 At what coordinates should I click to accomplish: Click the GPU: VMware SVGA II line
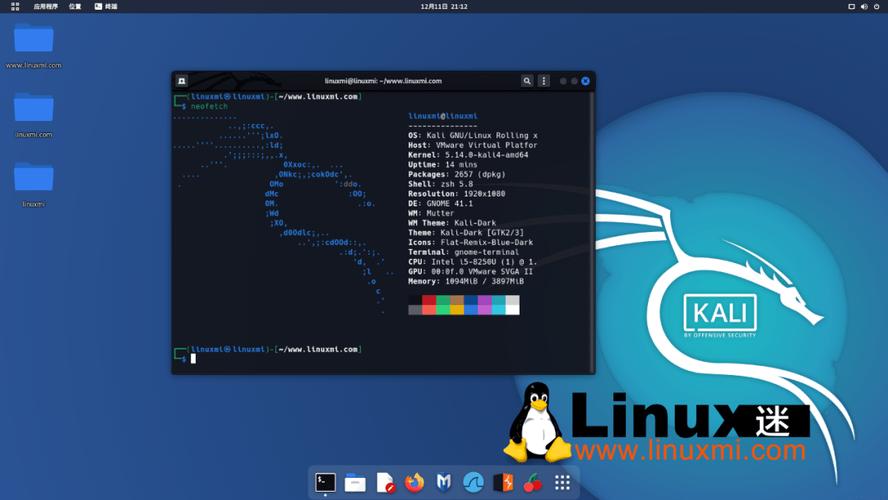[x=471, y=271]
